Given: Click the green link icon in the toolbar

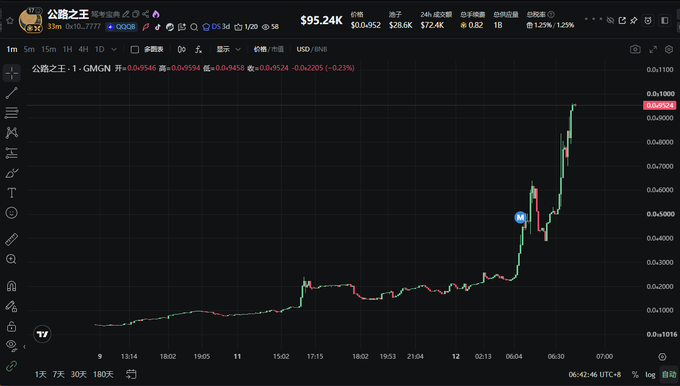Looking at the screenshot, I should pyautogui.click(x=12, y=366).
